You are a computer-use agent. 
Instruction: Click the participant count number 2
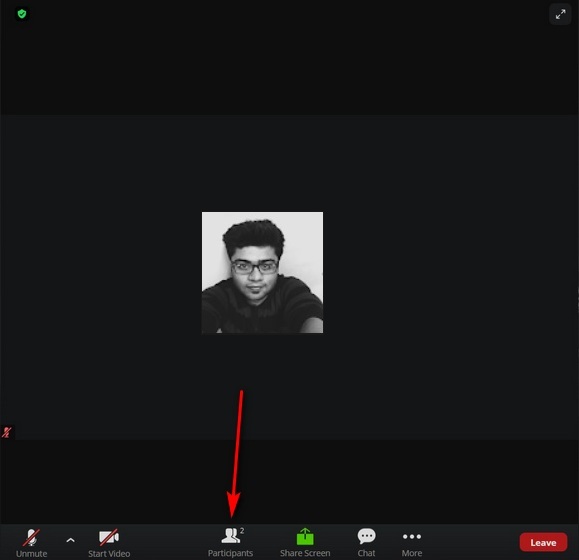[242, 530]
